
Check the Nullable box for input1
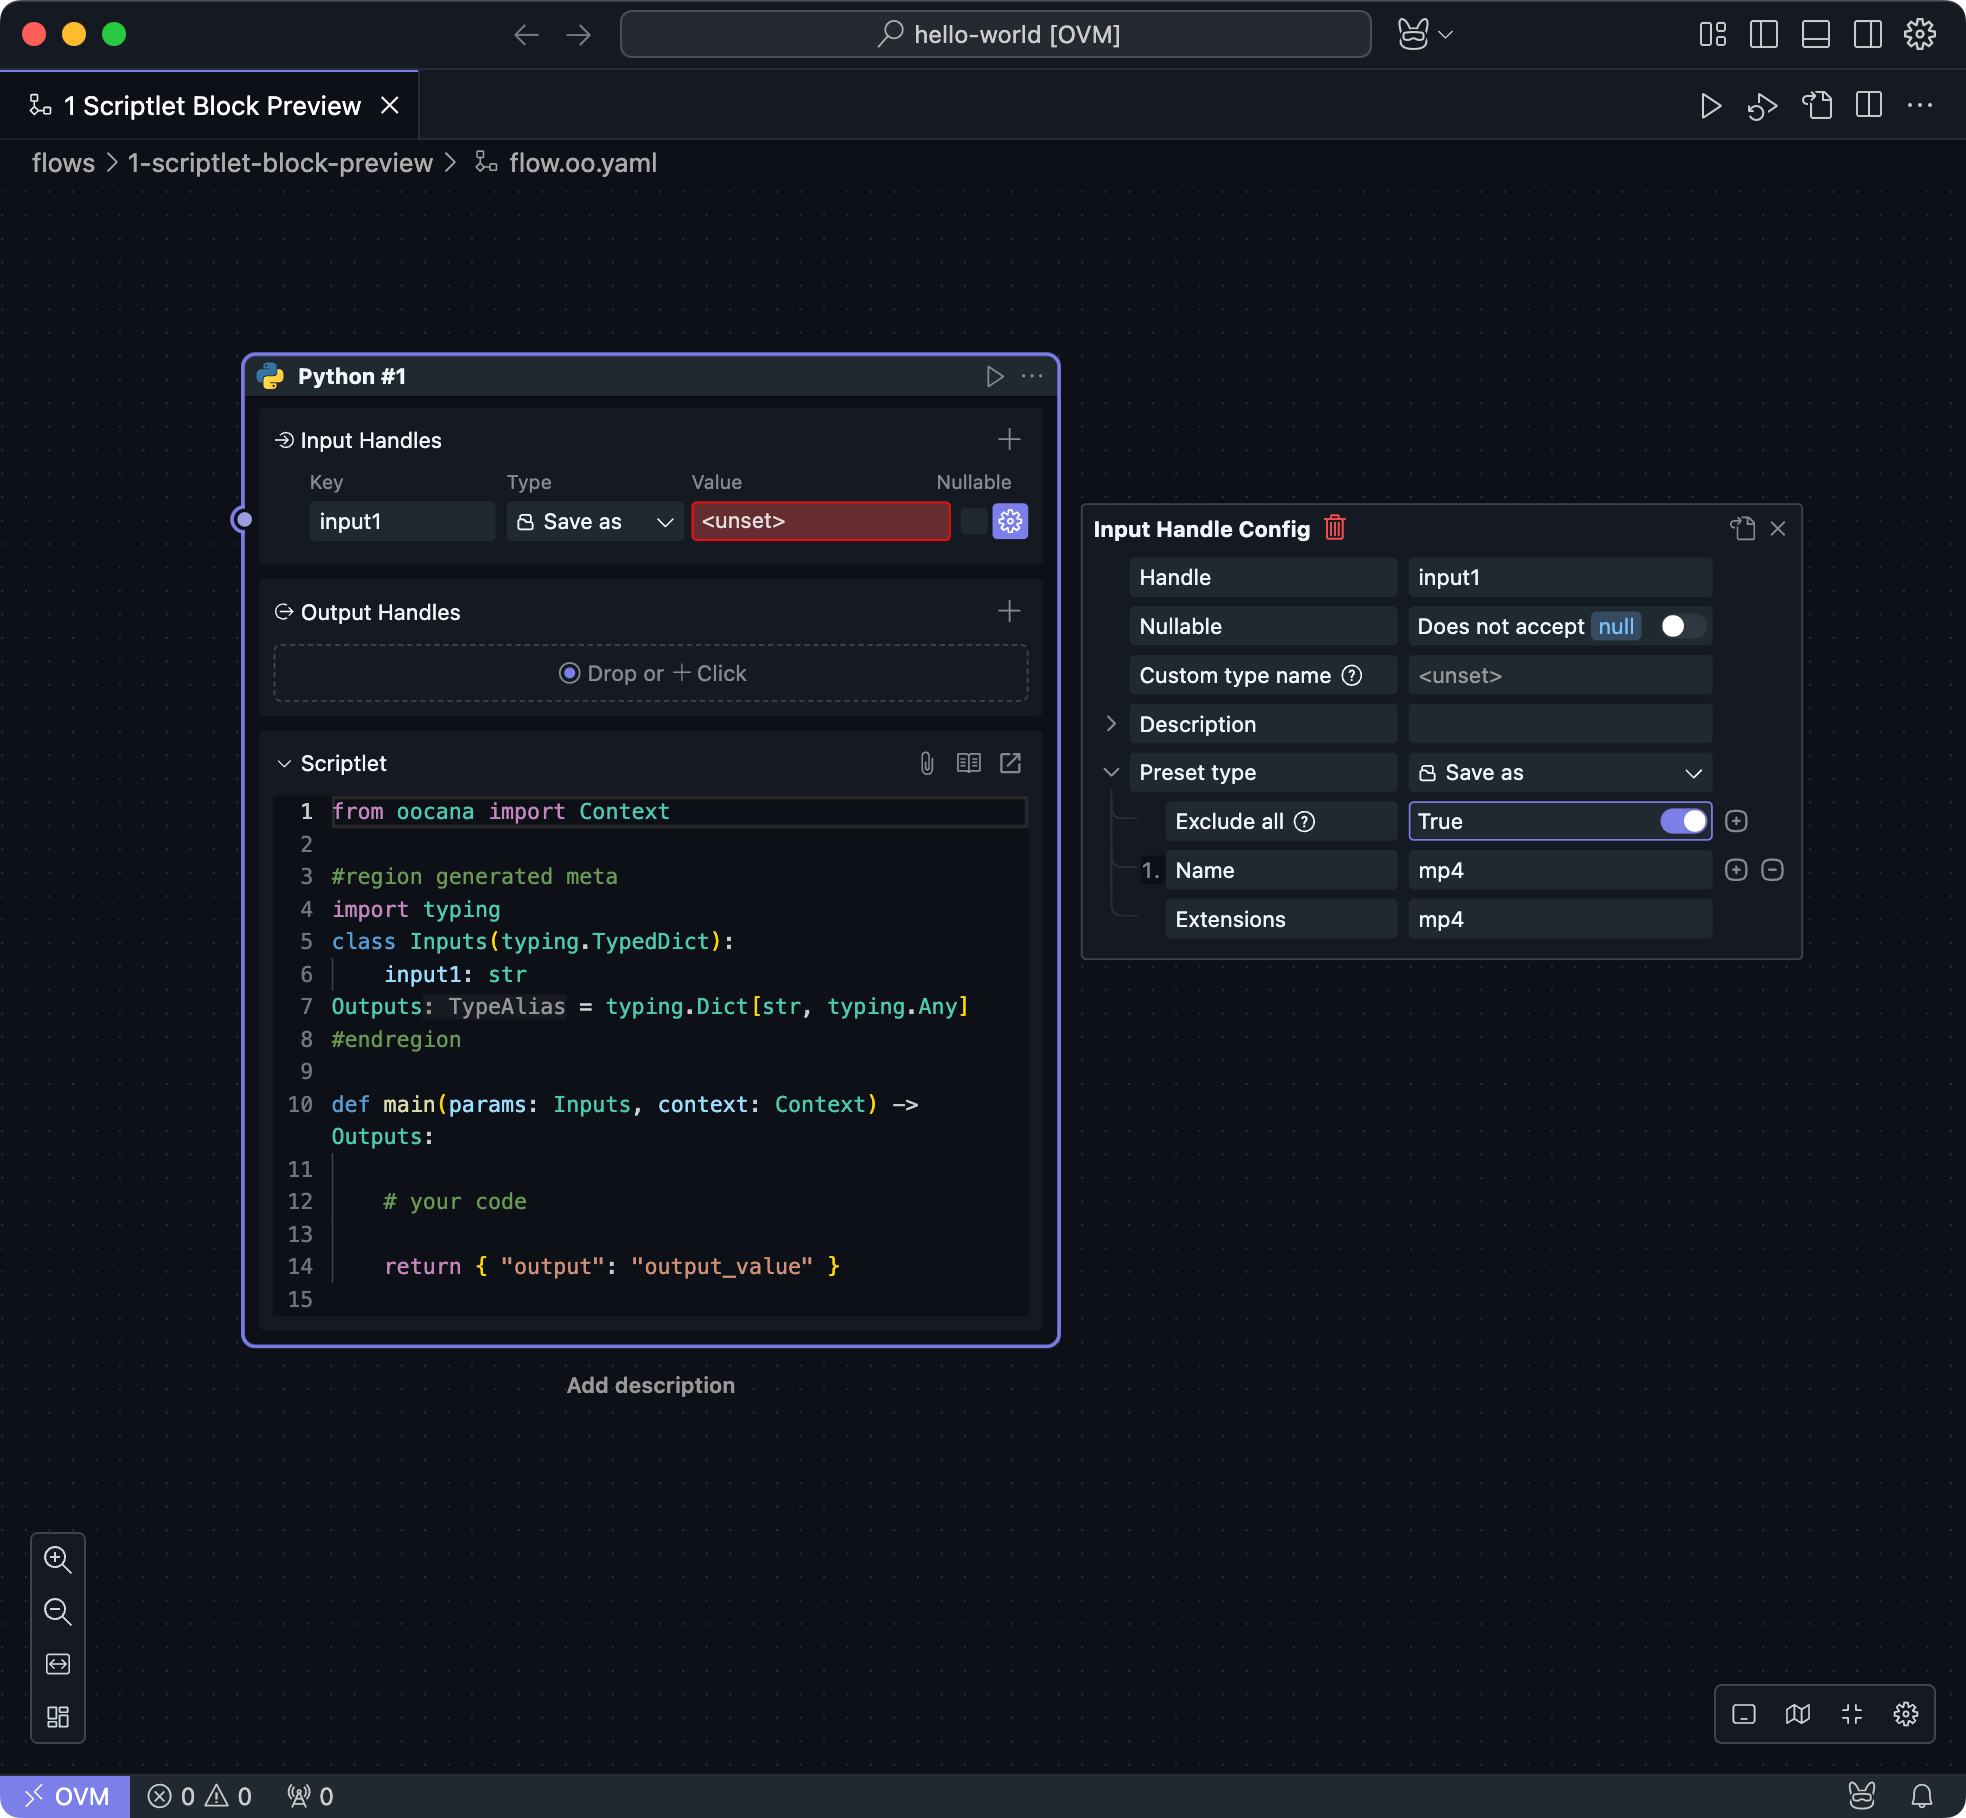[x=973, y=521]
